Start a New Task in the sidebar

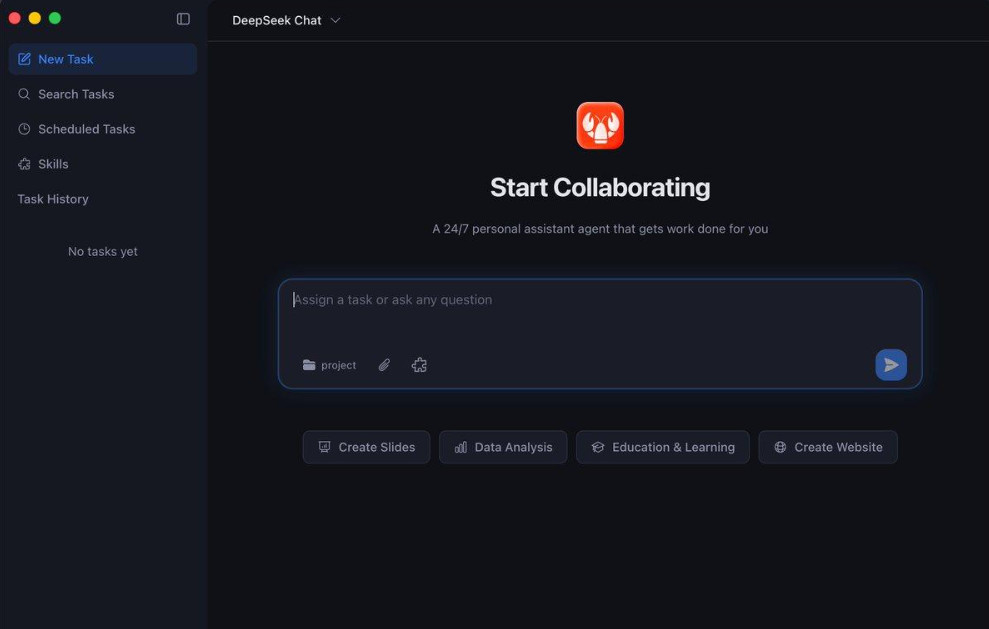103,59
